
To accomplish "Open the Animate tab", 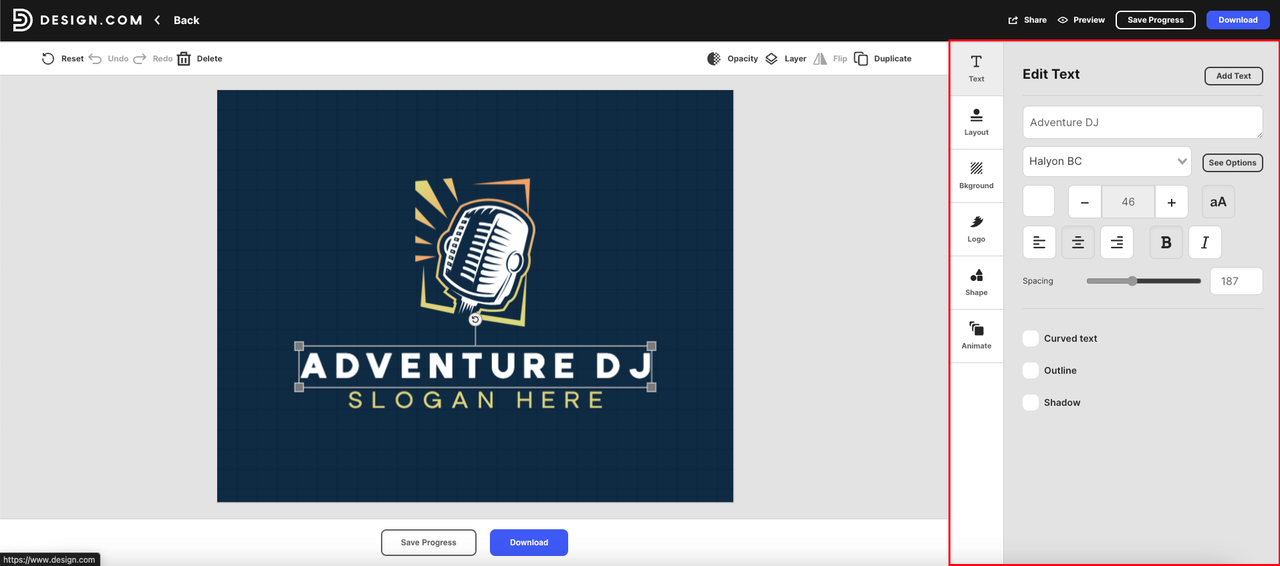I will 976,336.
